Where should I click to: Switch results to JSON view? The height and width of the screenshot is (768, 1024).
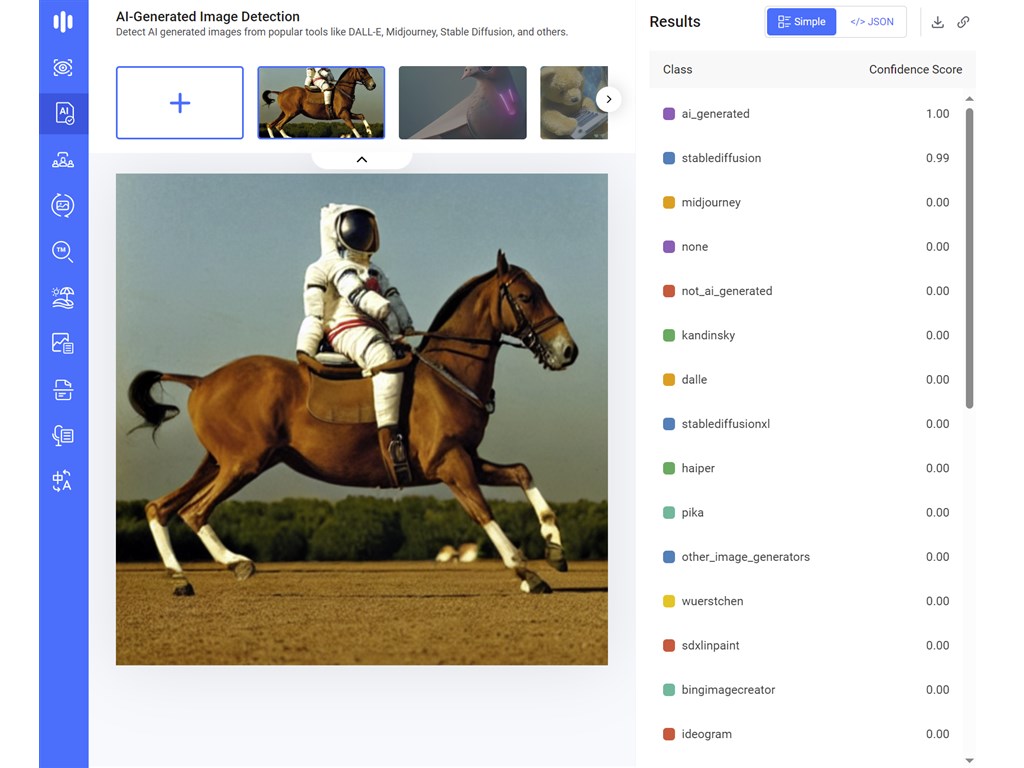[x=871, y=21]
